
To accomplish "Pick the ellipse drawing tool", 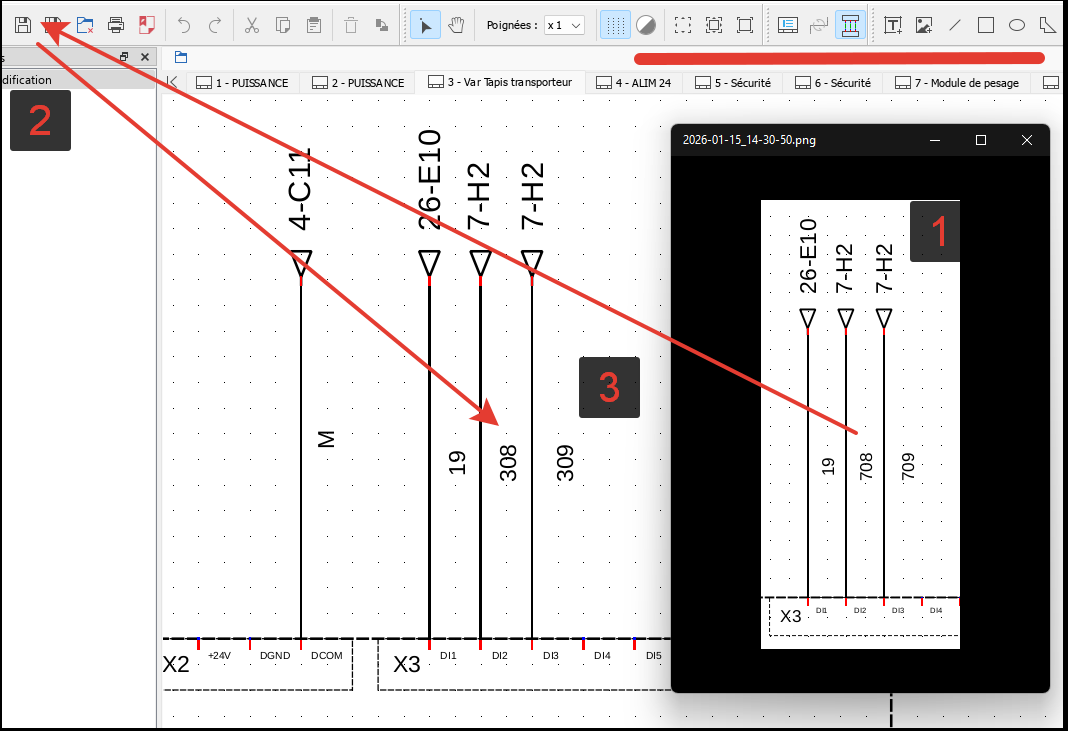I will [x=1017, y=25].
